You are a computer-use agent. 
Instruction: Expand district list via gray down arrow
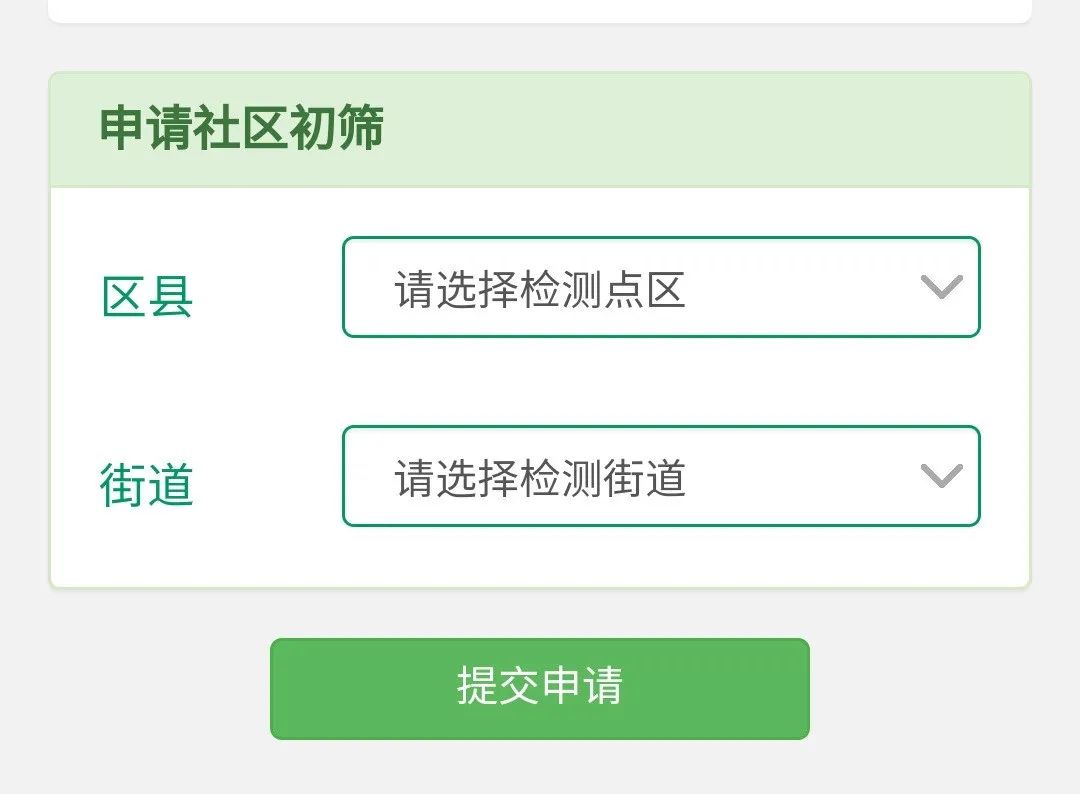pos(942,286)
